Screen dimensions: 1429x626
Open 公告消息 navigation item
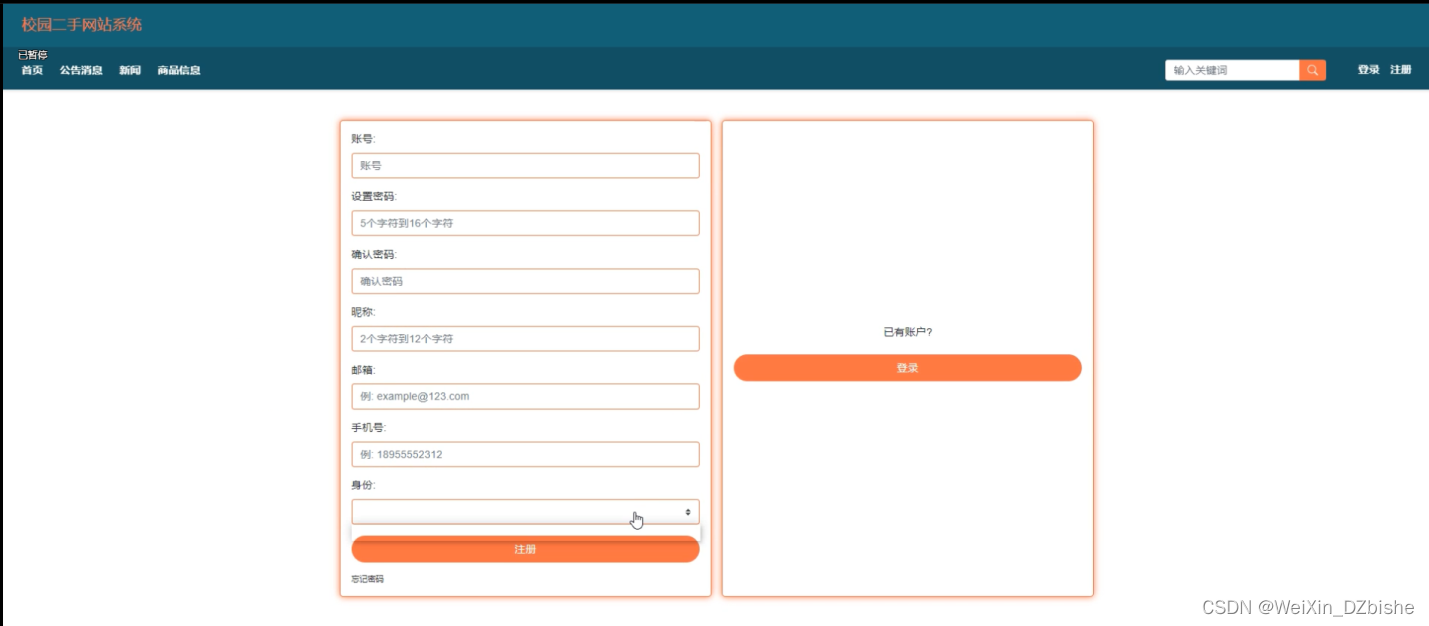81,70
